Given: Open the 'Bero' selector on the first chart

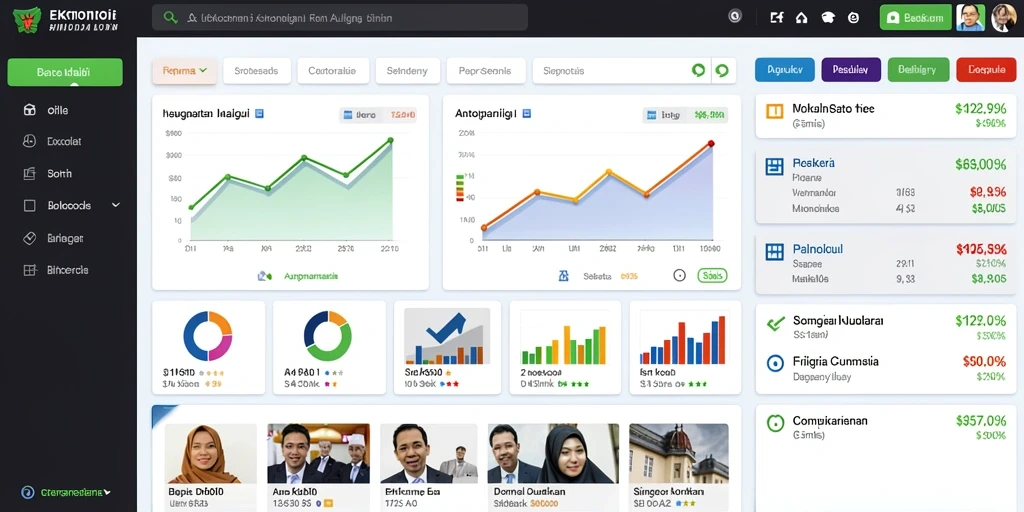Looking at the screenshot, I should 377,115.
